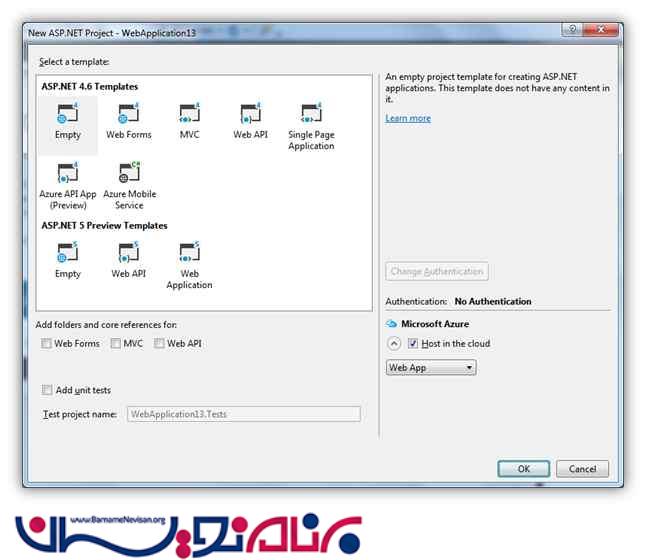The width and height of the screenshot is (646, 560).
Task: Enable the Web Forms core references checkbox
Action: 46,343
